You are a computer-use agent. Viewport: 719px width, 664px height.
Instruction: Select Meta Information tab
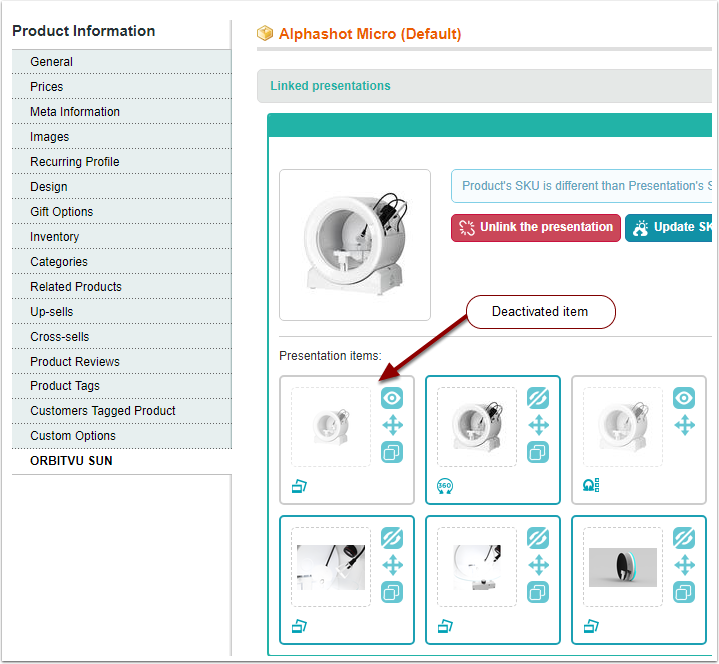pos(122,111)
